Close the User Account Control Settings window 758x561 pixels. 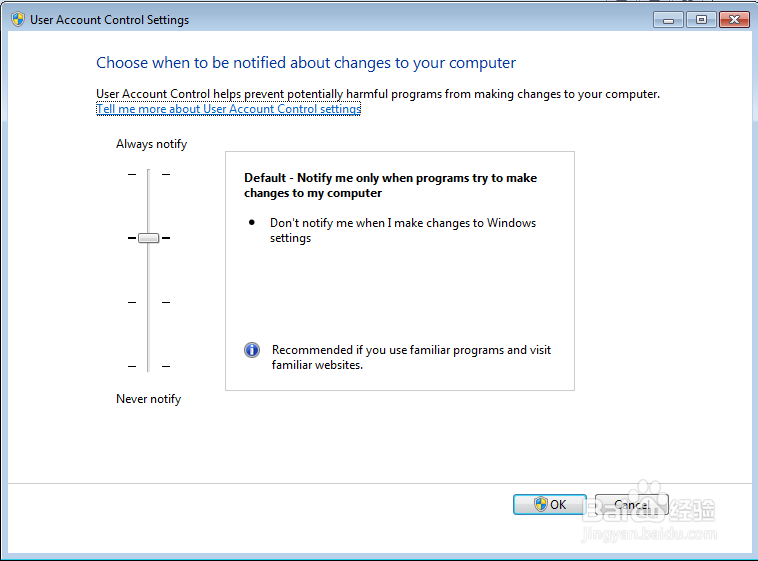[734, 20]
